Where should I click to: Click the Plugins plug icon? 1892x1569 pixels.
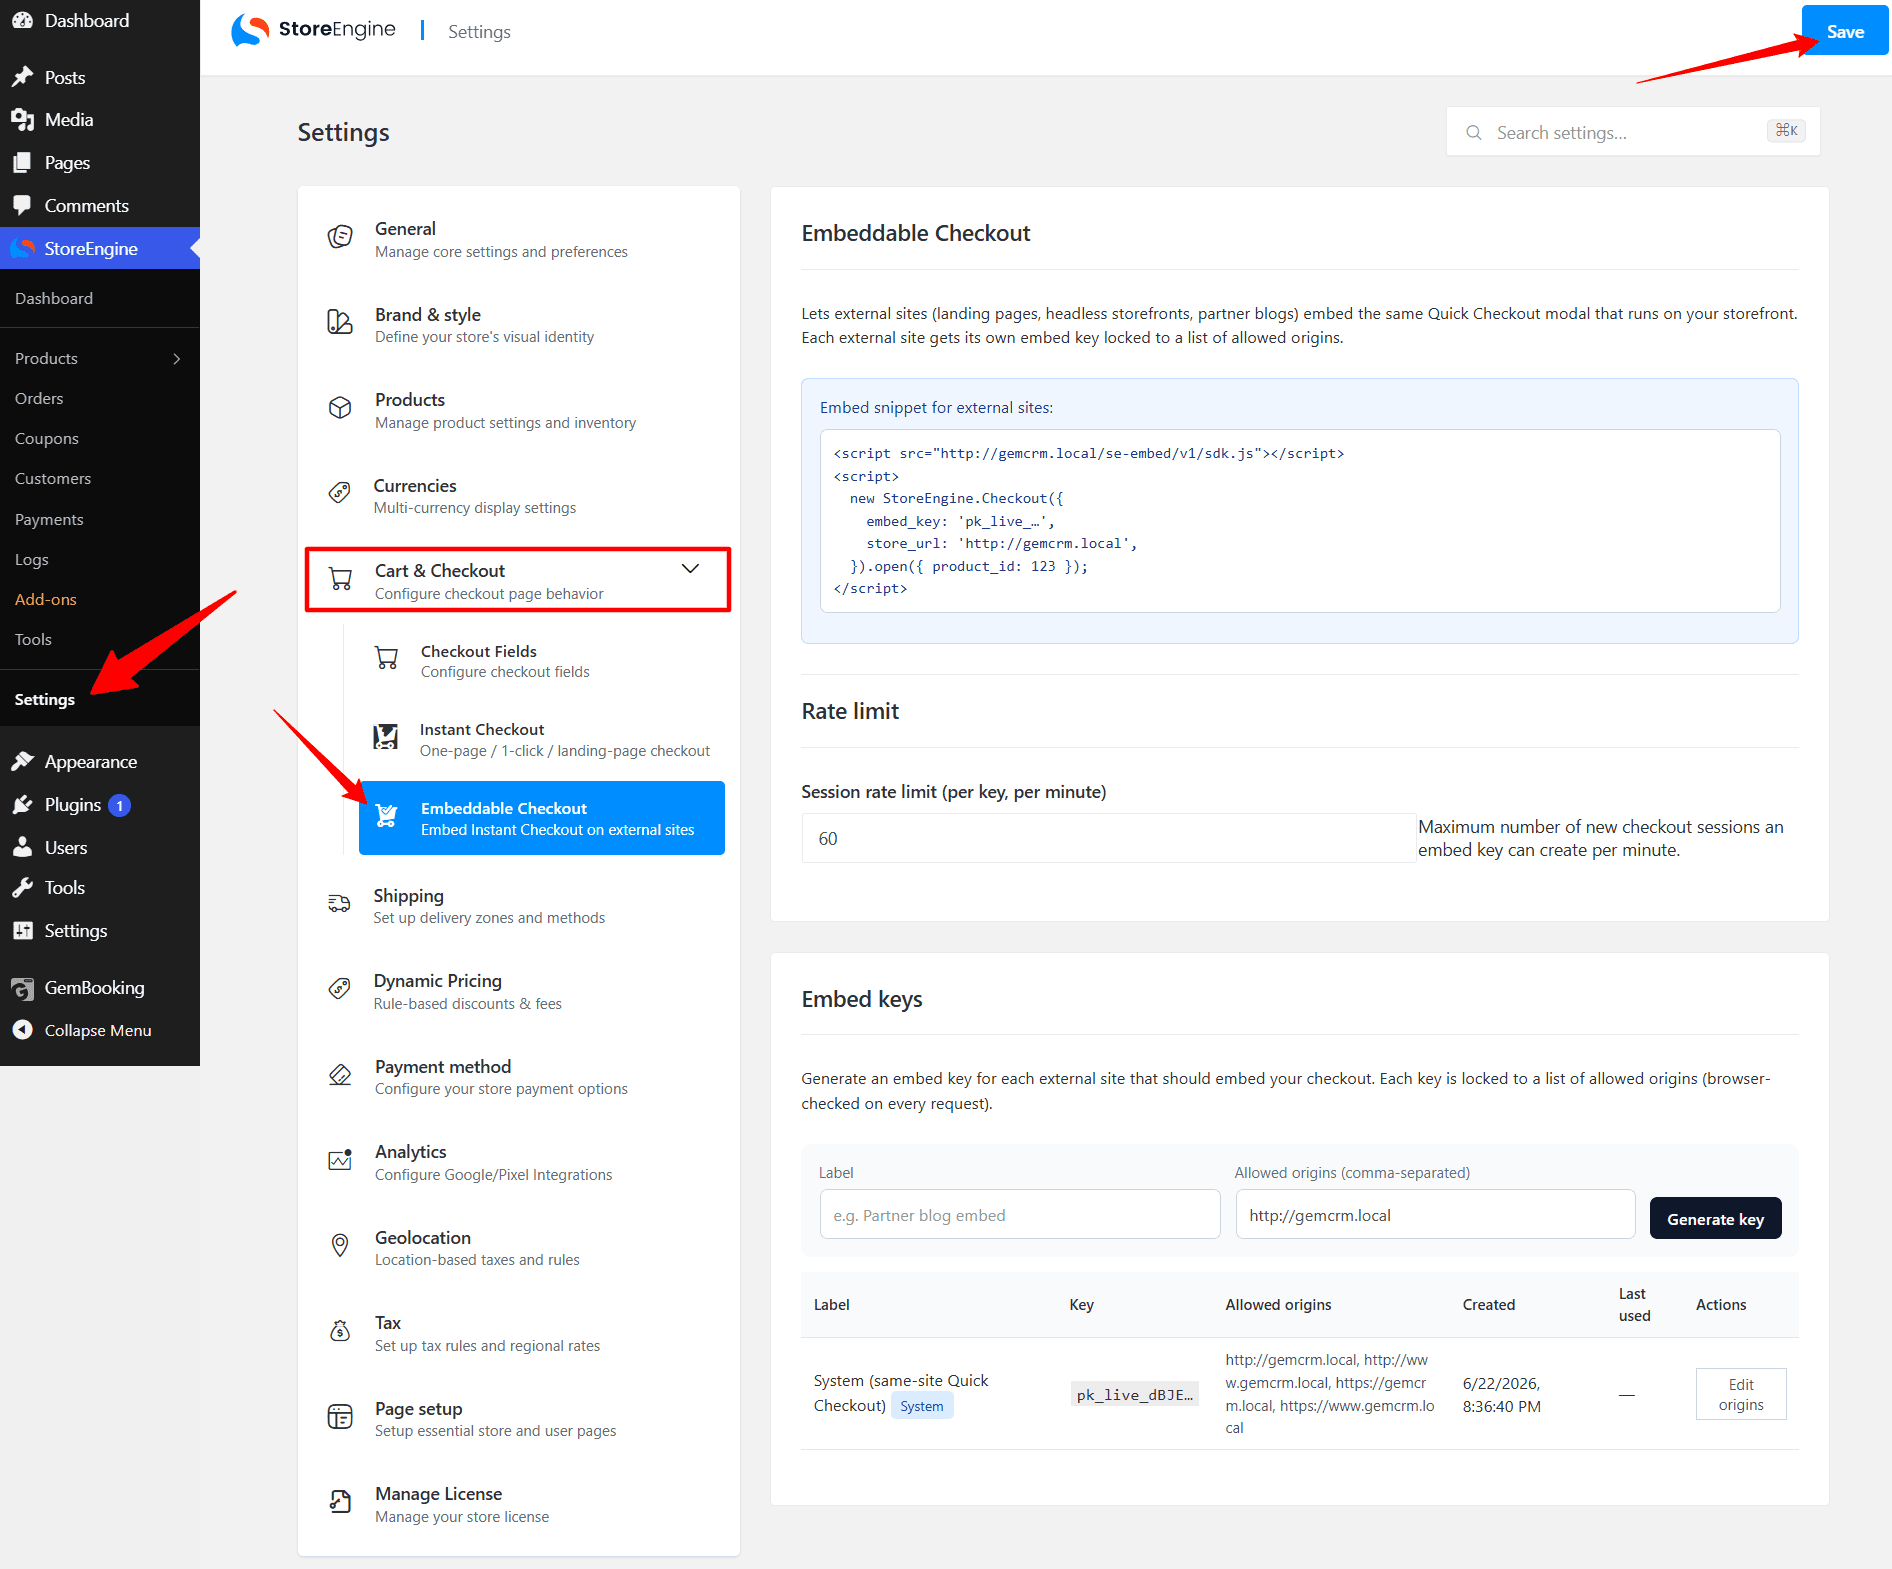click(22, 805)
